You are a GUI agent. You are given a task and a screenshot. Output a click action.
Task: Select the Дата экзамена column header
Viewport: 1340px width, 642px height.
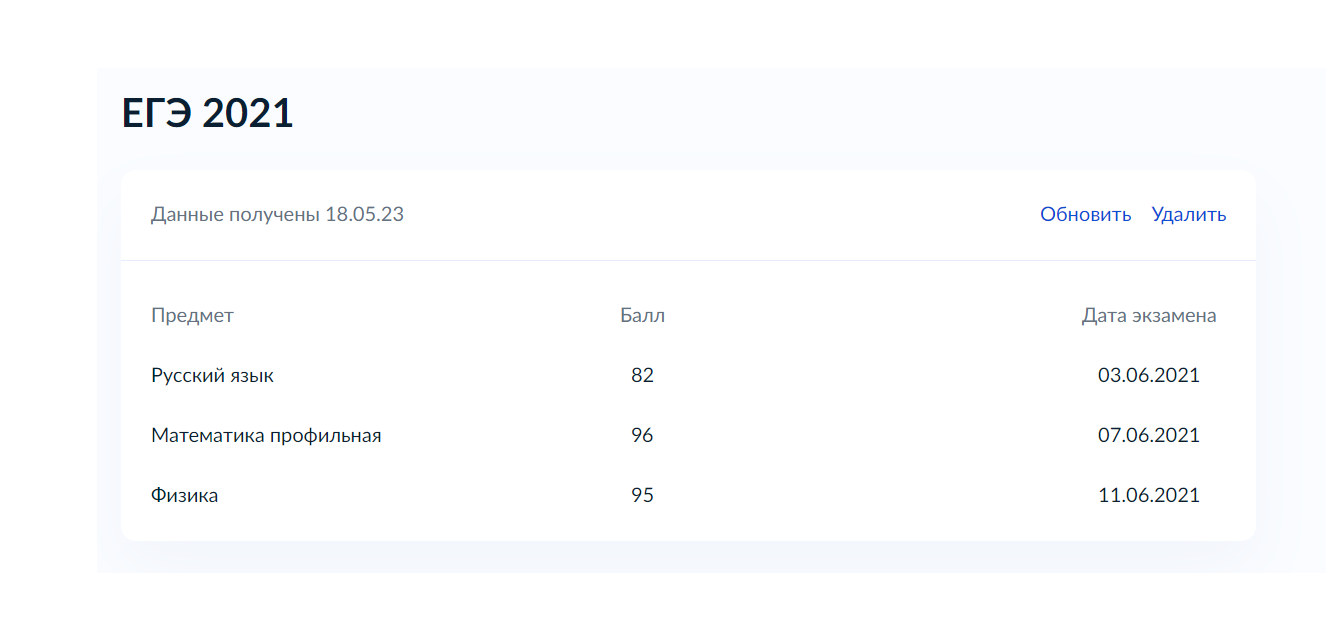pos(1149,316)
